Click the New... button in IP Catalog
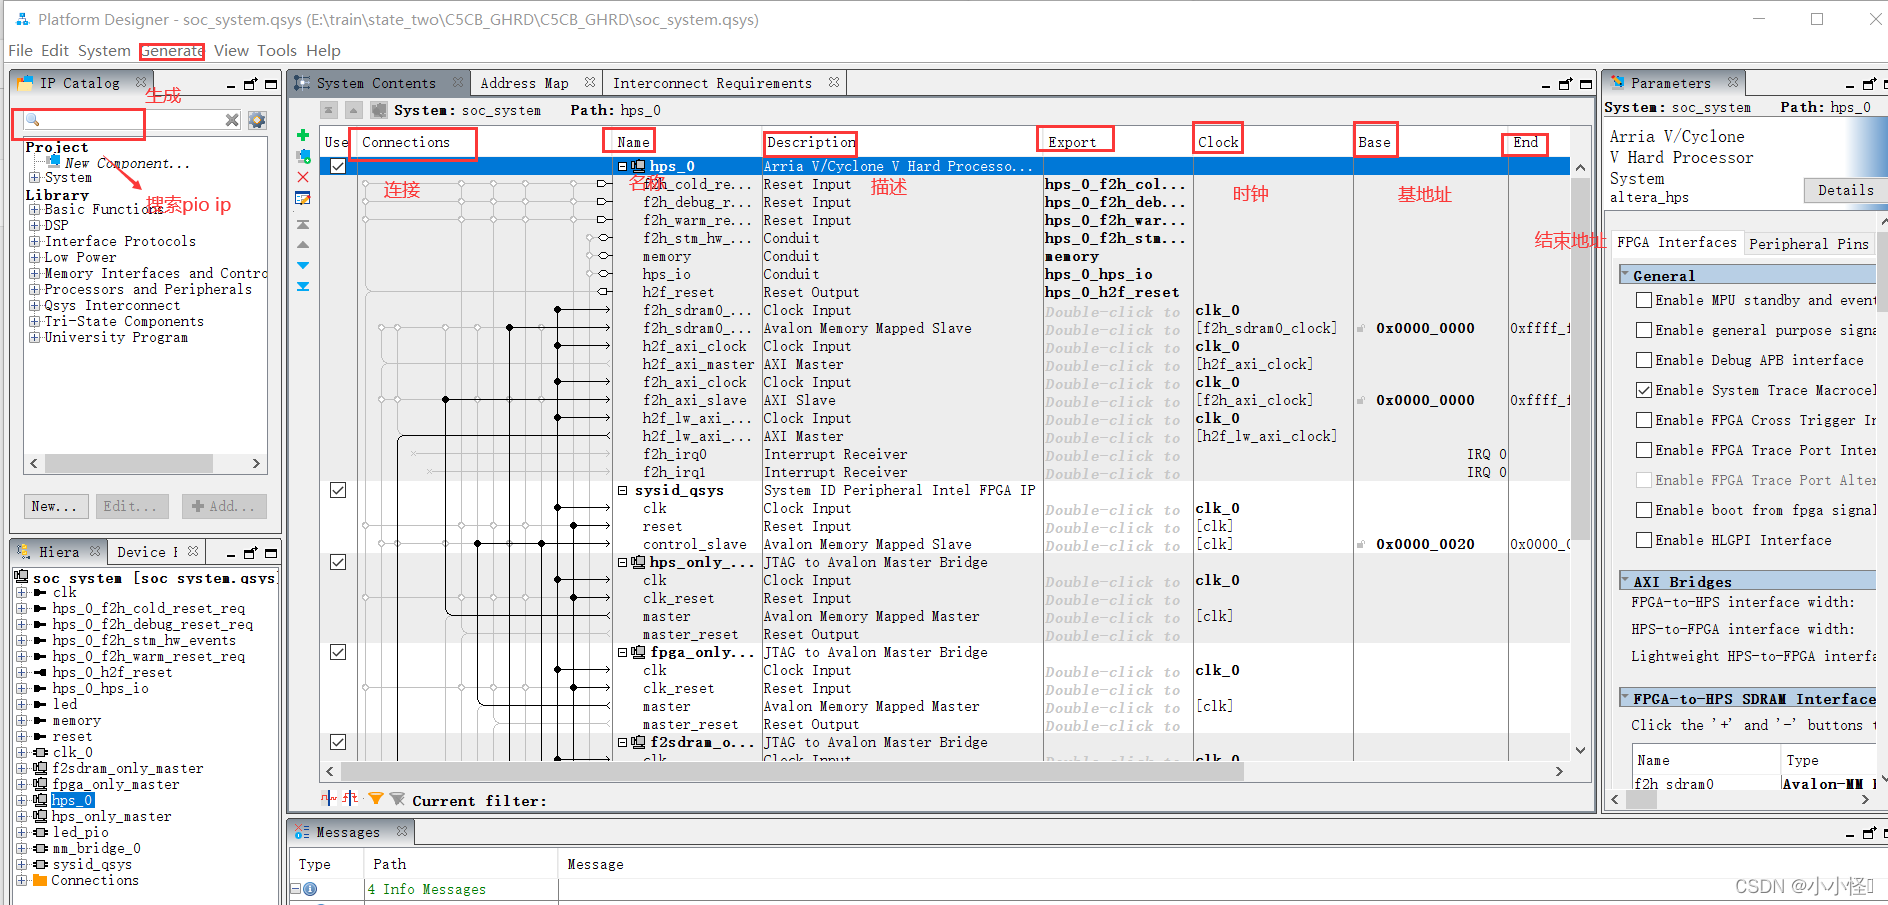The width and height of the screenshot is (1888, 905). pos(56,506)
